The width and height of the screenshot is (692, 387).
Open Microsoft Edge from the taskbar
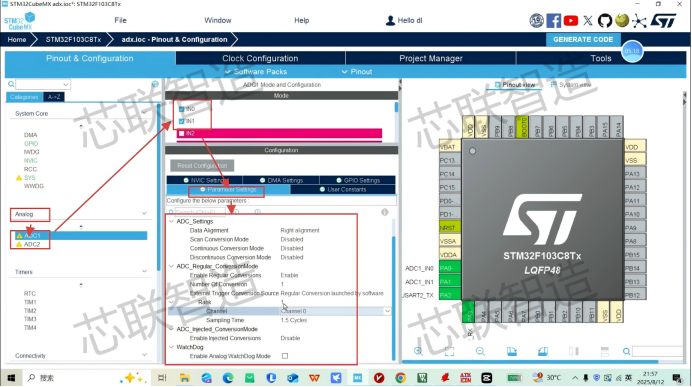click(228, 378)
